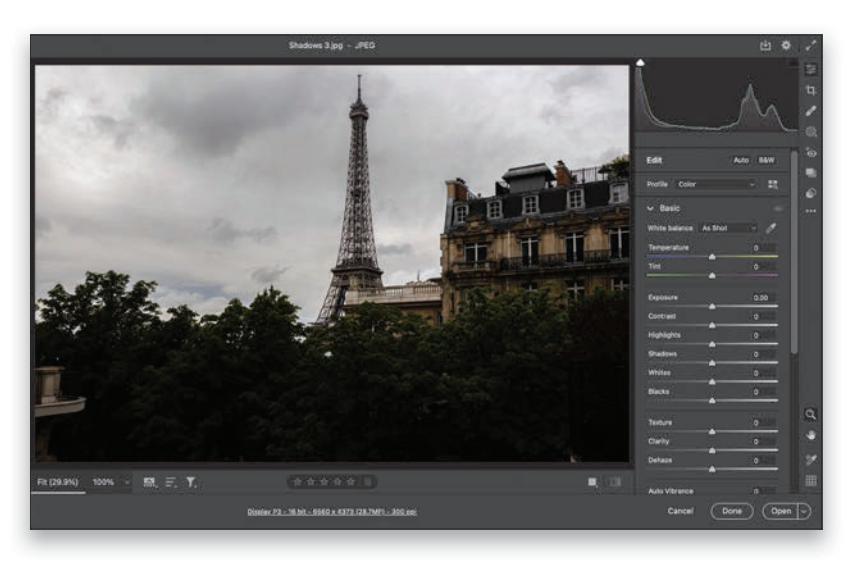The height and width of the screenshot is (562, 848).
Task: Click the Shadows slider handle
Action: click(x=712, y=362)
